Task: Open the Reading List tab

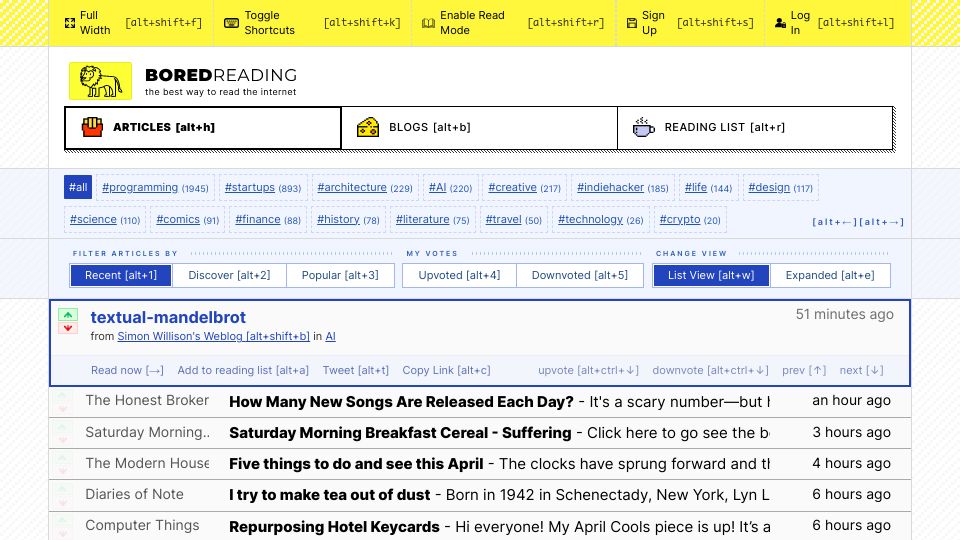Action: (755, 127)
